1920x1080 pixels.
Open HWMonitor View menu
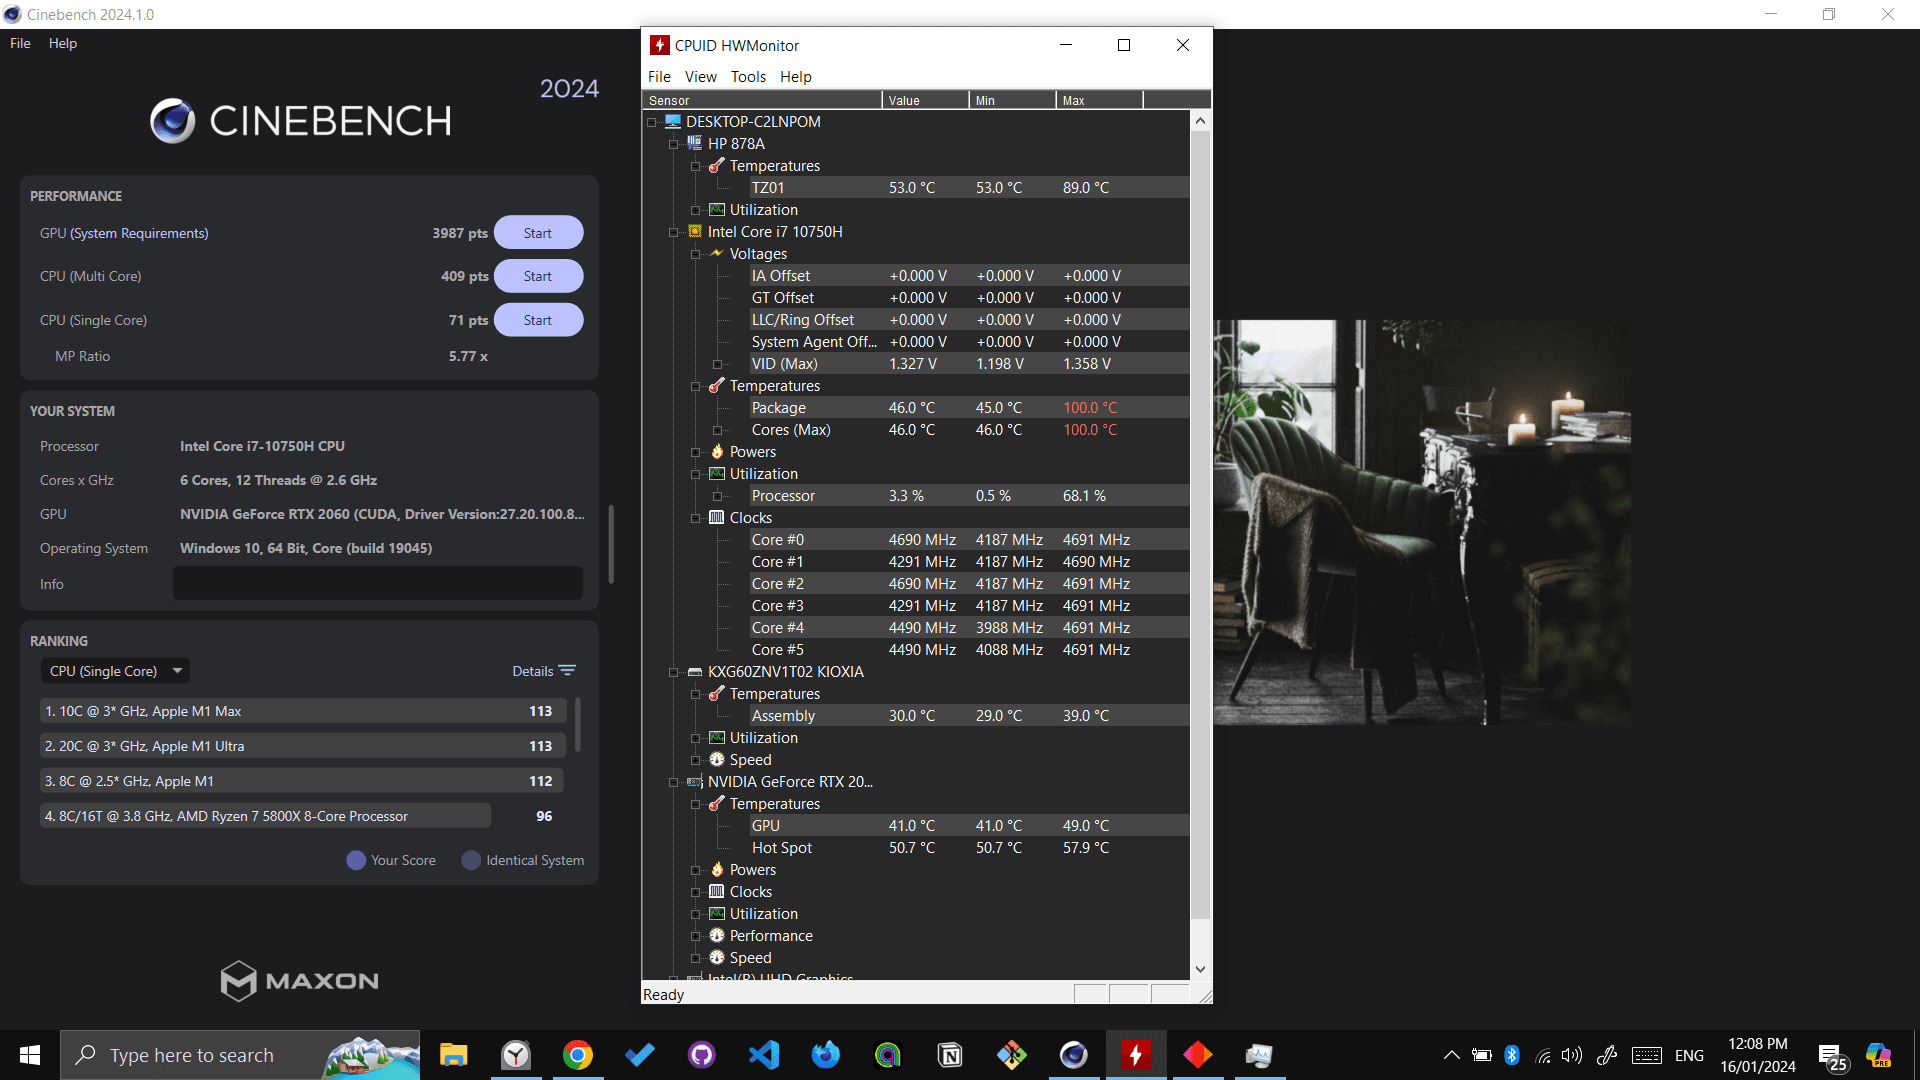point(700,77)
